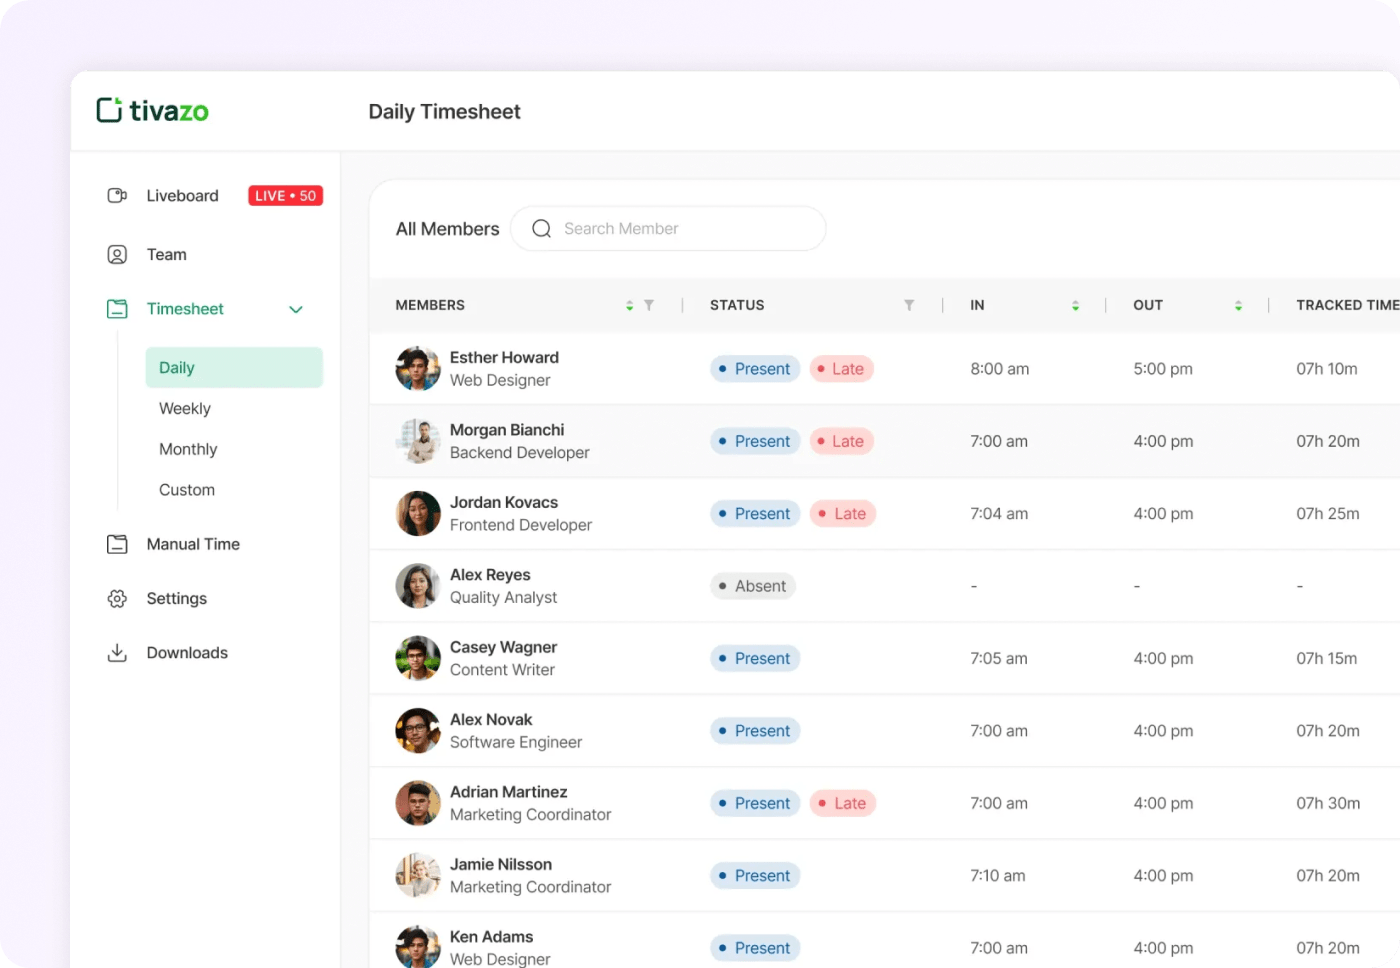Open the Monthly timesheet view
This screenshot has height=968, width=1400.
(x=187, y=449)
